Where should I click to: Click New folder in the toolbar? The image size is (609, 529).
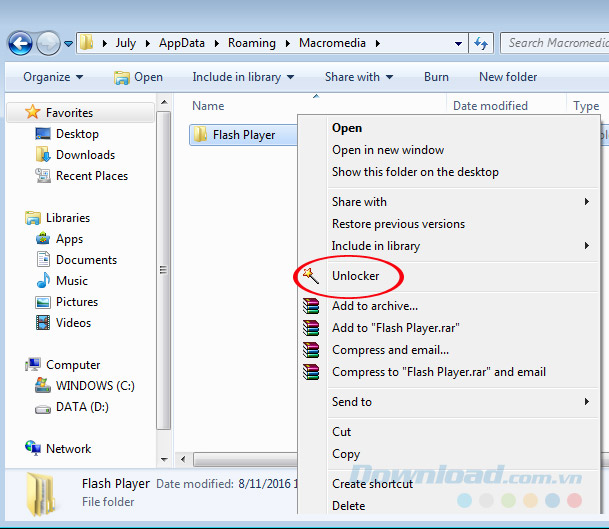click(x=508, y=77)
